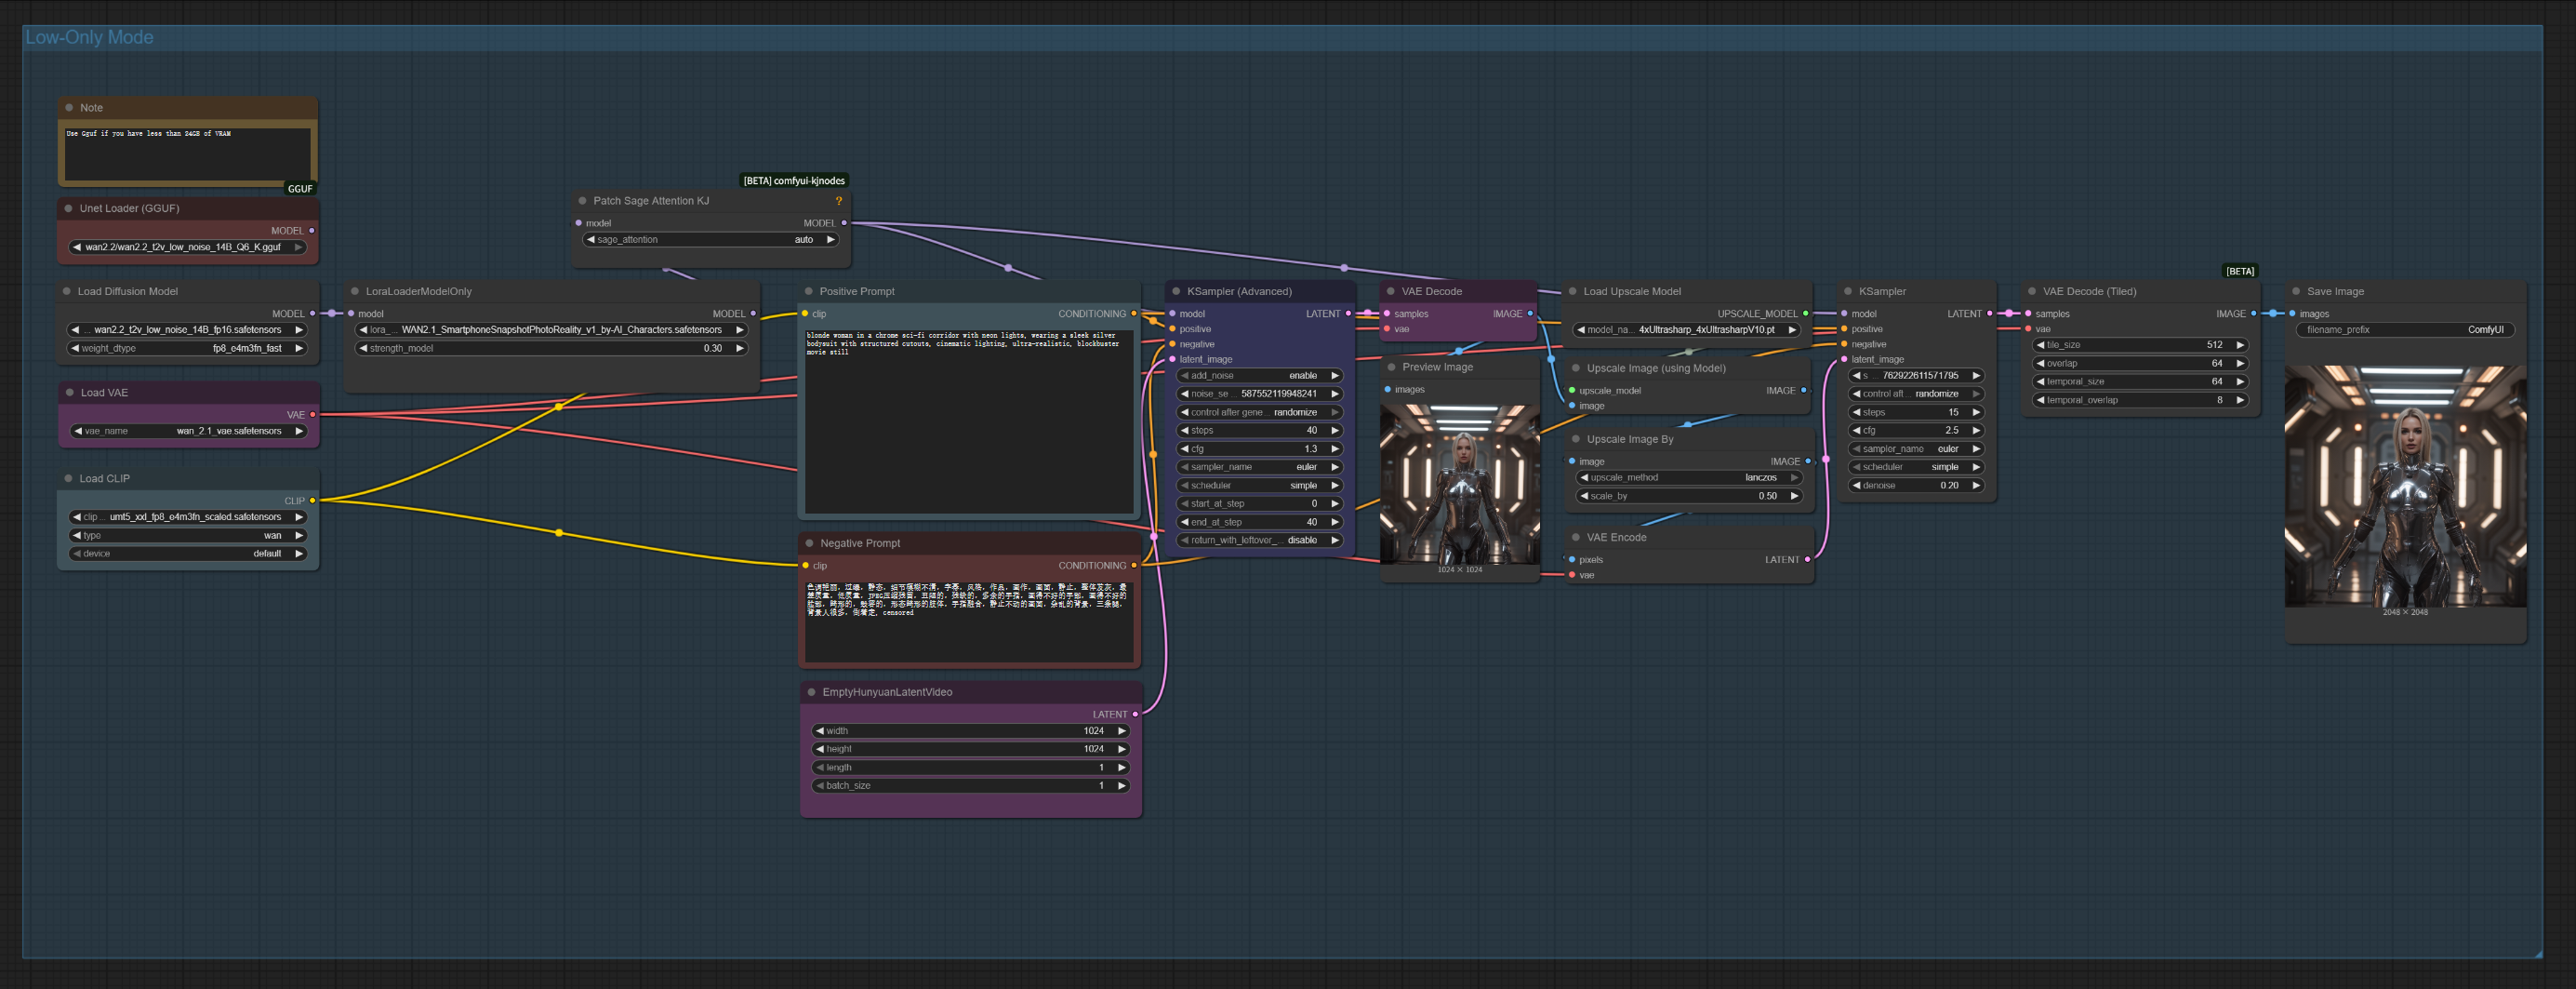
Task: Collapse the Load CLIP node dot
Action: tap(69, 479)
